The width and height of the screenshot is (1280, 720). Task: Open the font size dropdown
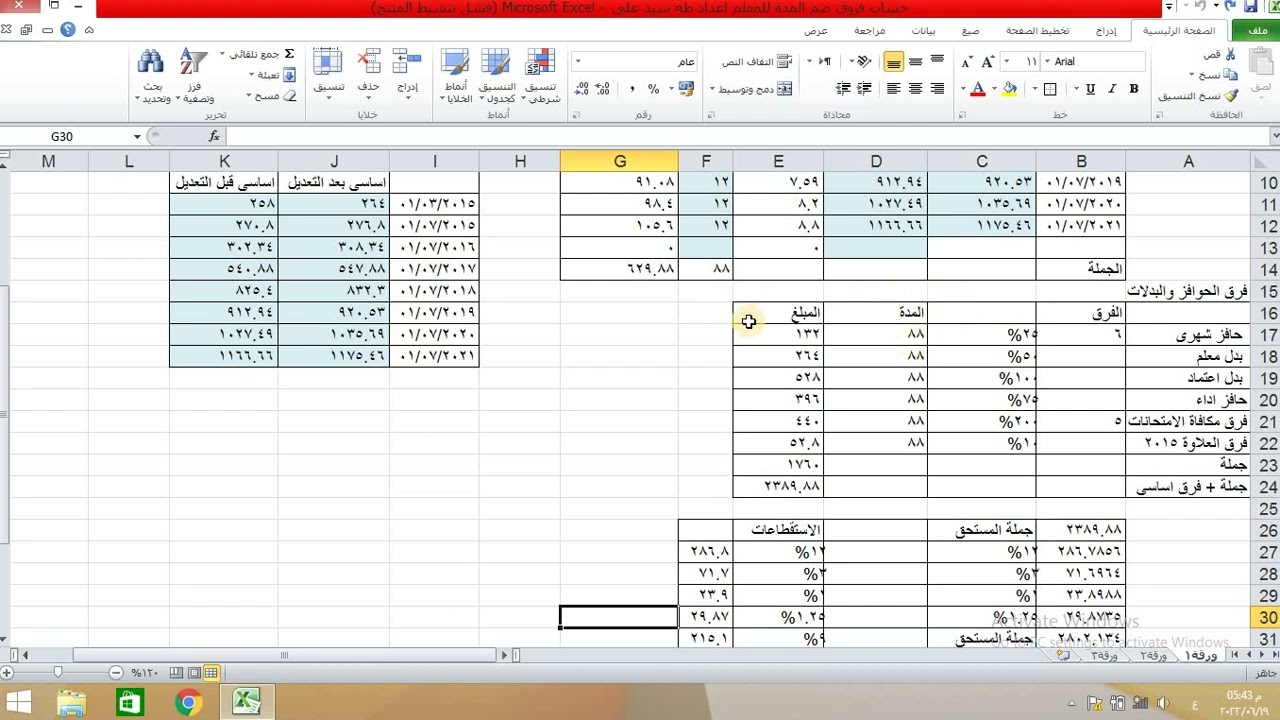click(1005, 62)
